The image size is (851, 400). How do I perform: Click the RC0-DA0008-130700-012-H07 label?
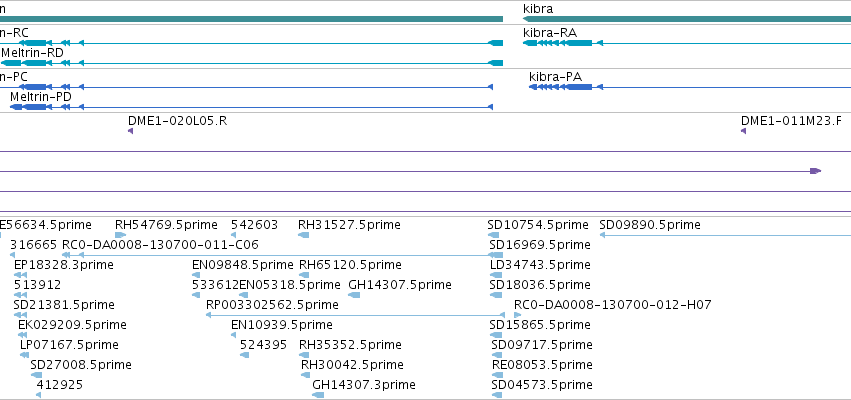(613, 305)
